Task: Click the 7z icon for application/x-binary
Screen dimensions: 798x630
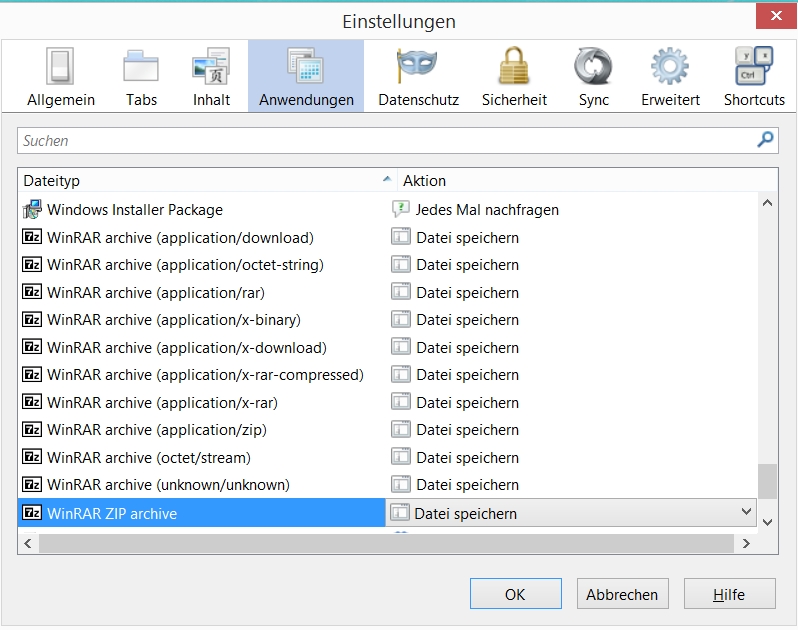Action: (x=32, y=319)
